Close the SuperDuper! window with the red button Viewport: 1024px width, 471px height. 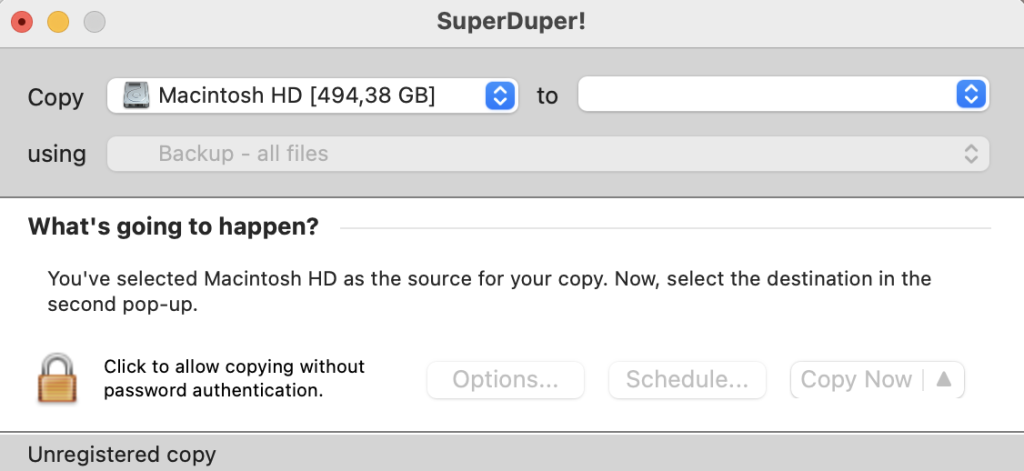(21, 22)
